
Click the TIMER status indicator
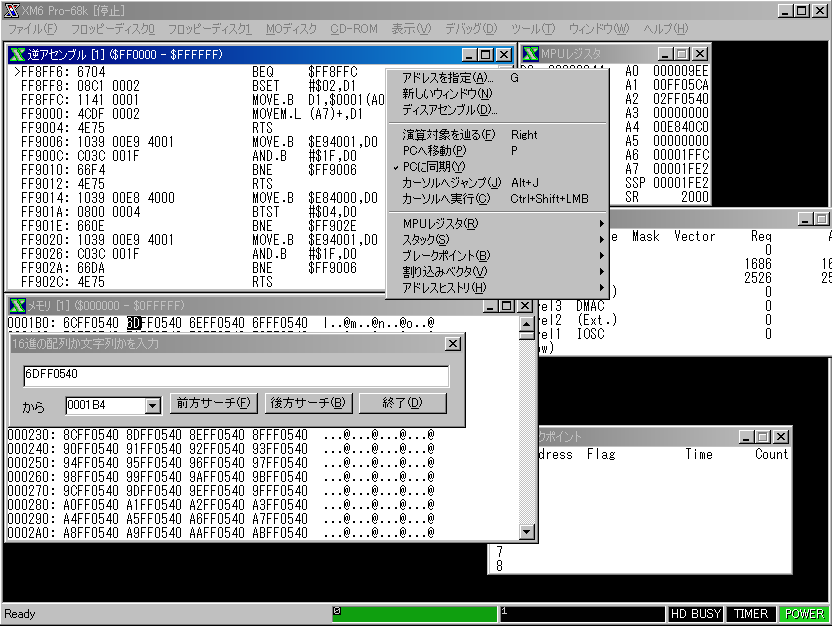(x=751, y=614)
